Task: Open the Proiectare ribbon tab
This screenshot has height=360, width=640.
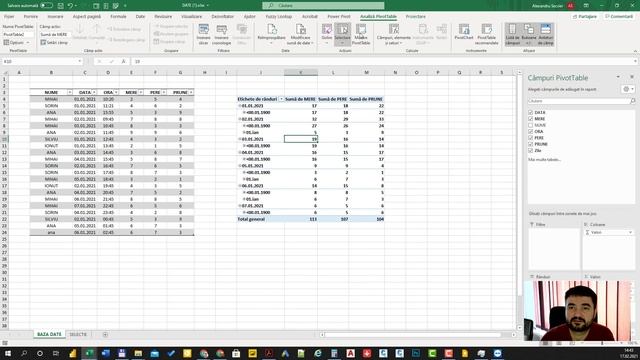Action: coord(416,17)
